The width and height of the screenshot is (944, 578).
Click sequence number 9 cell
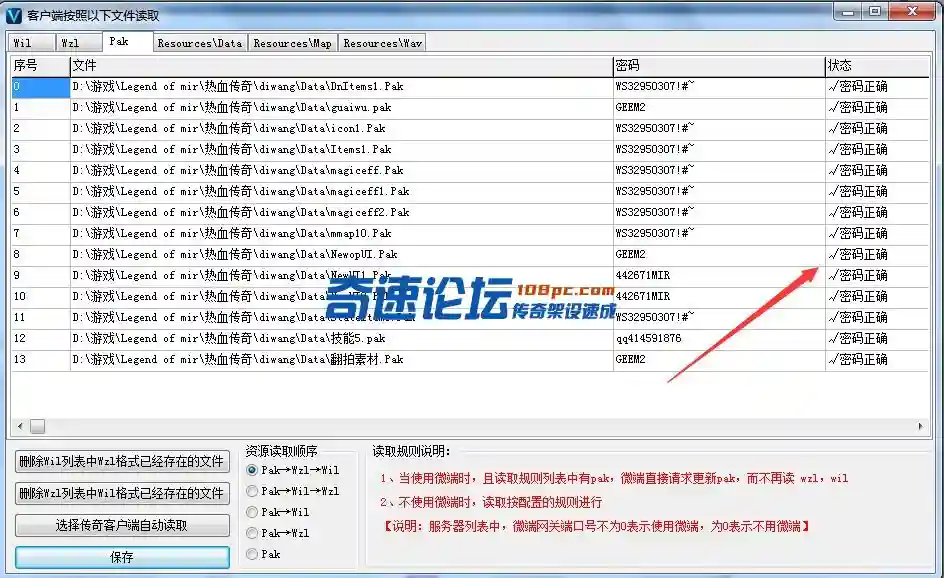click(40, 276)
